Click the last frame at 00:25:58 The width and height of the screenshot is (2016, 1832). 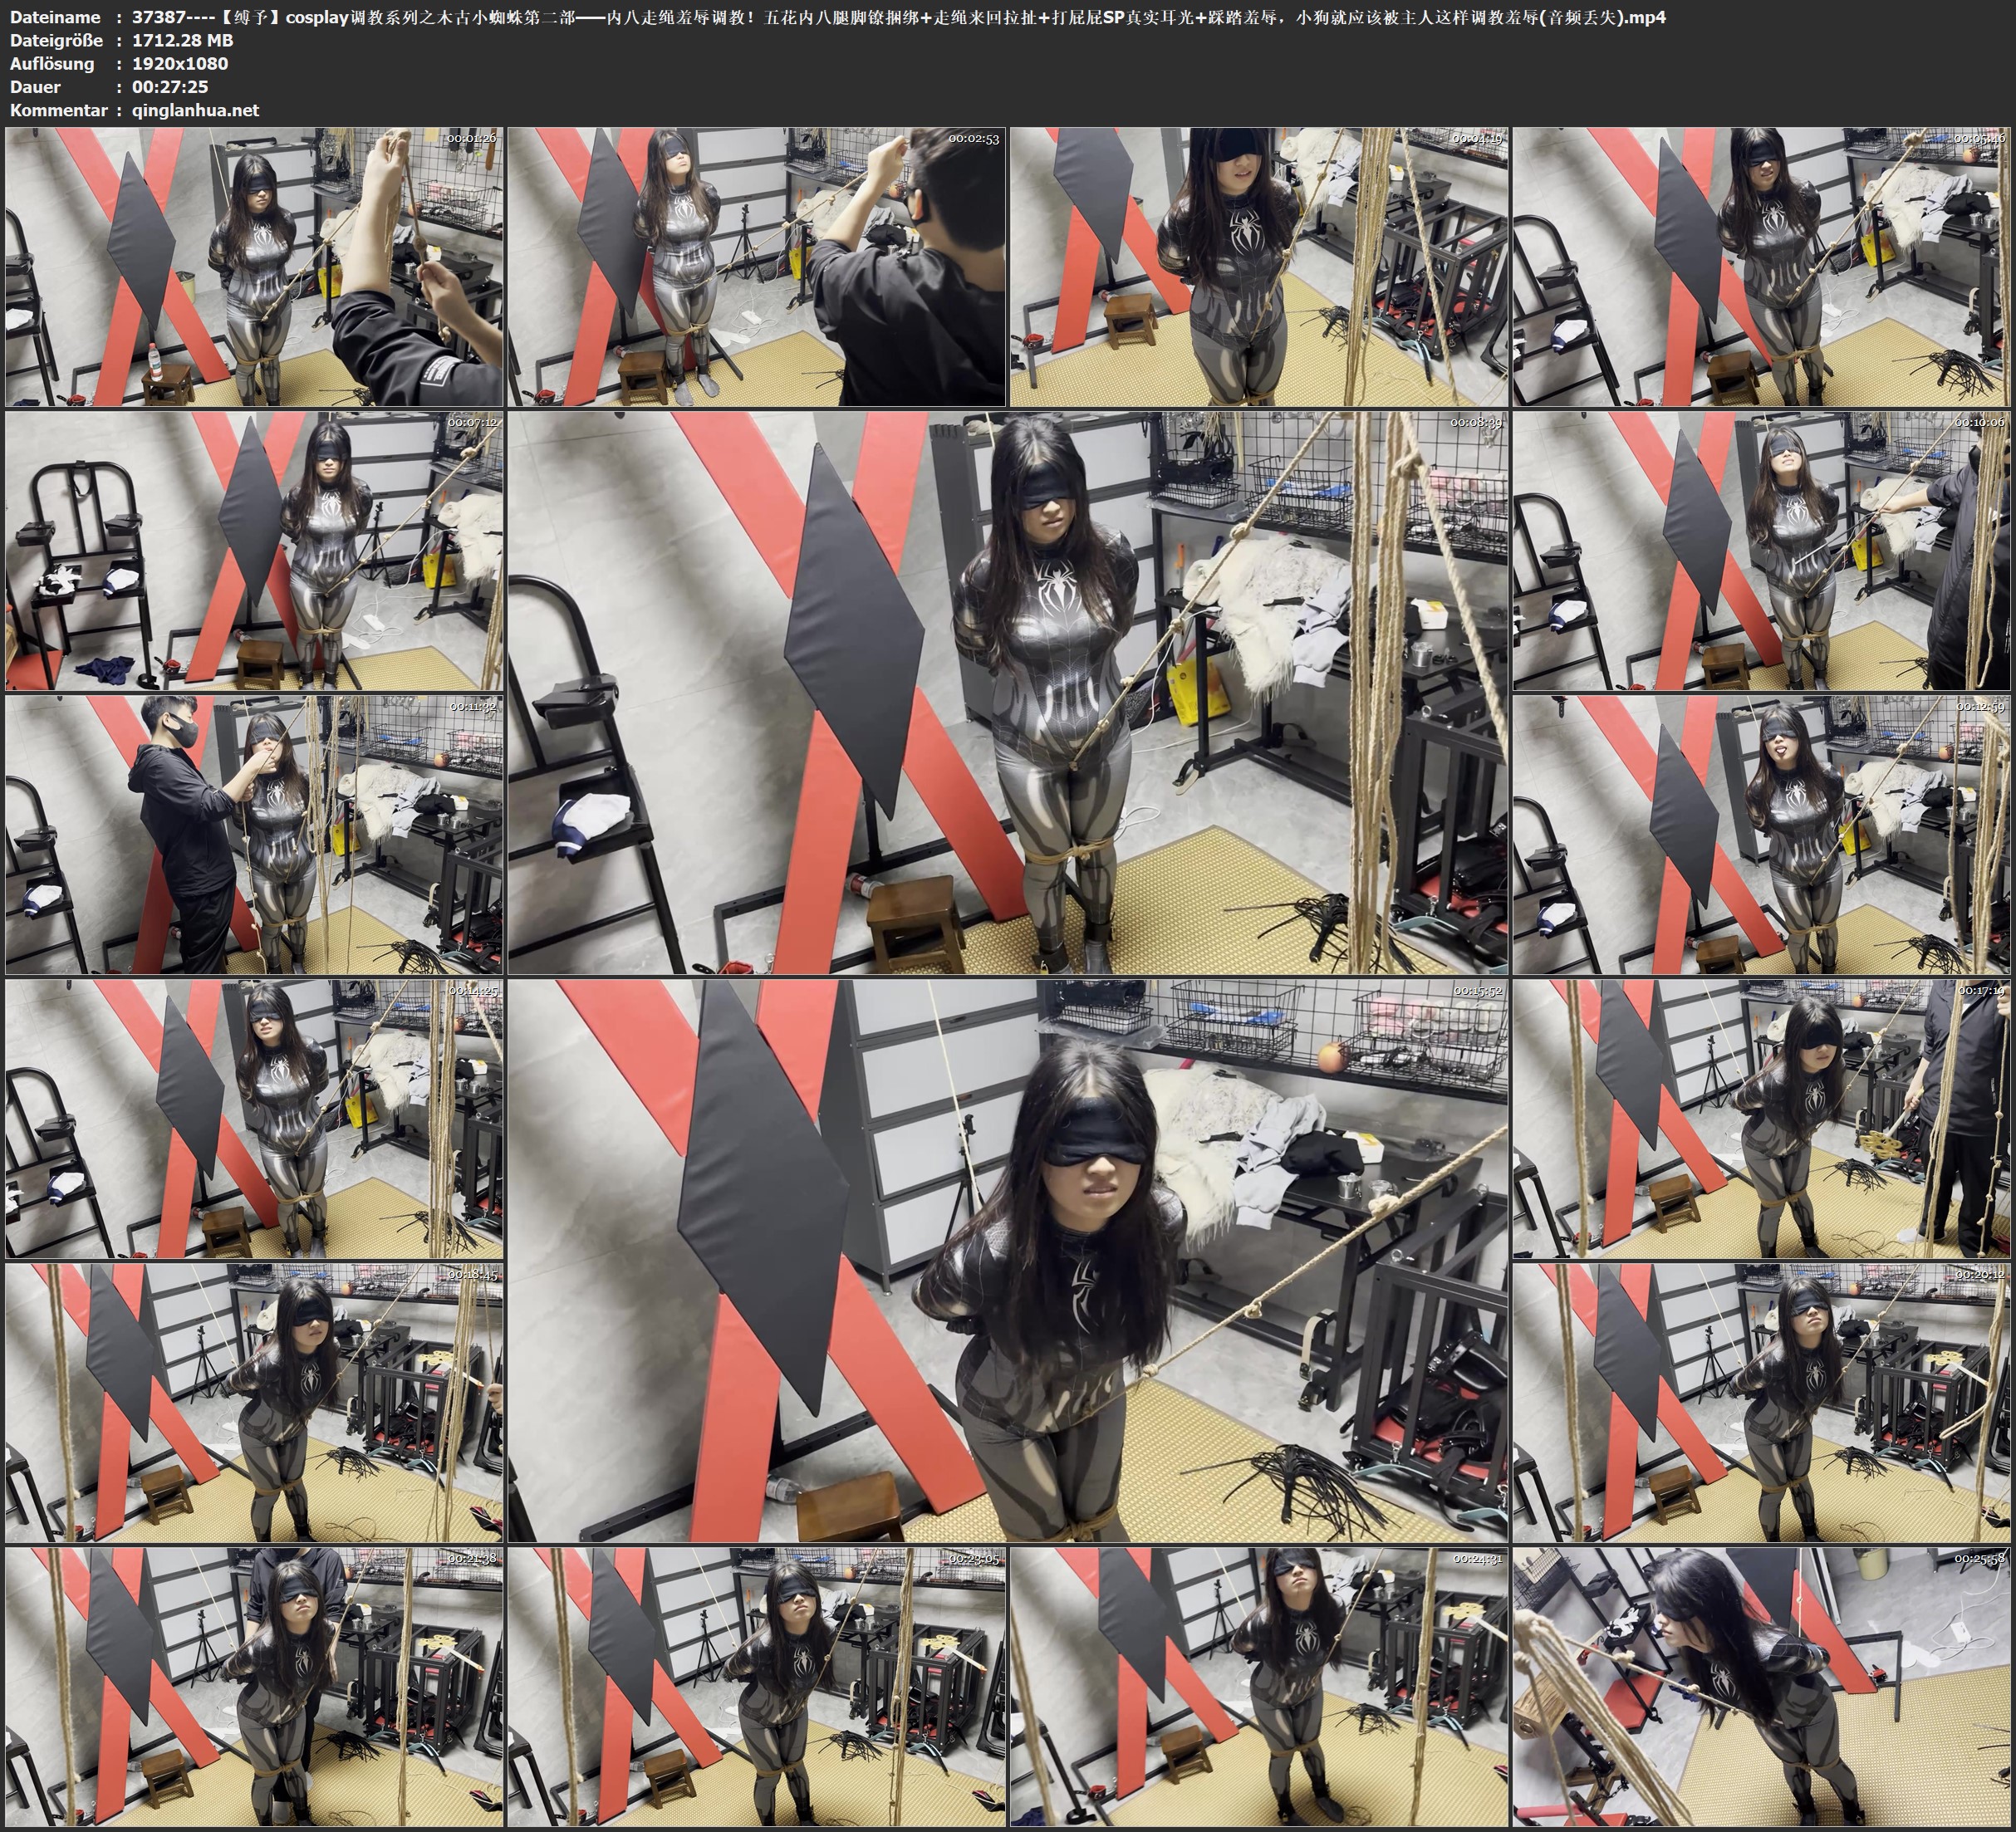[x=1762, y=1687]
